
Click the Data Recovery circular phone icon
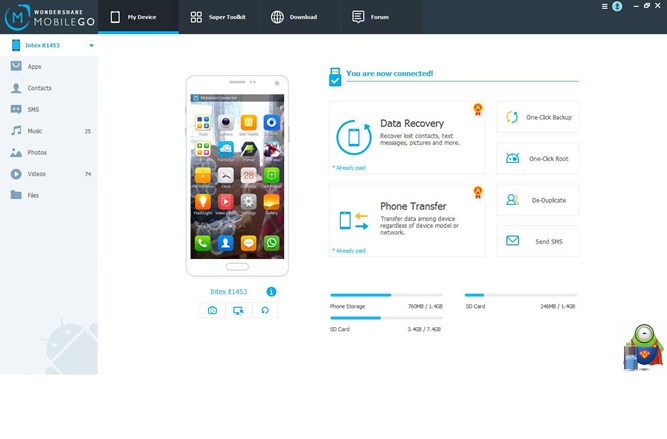354,137
